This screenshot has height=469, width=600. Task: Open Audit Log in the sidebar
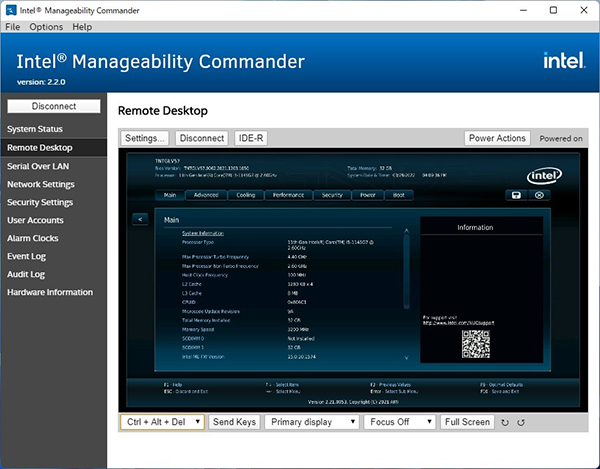(x=54, y=274)
